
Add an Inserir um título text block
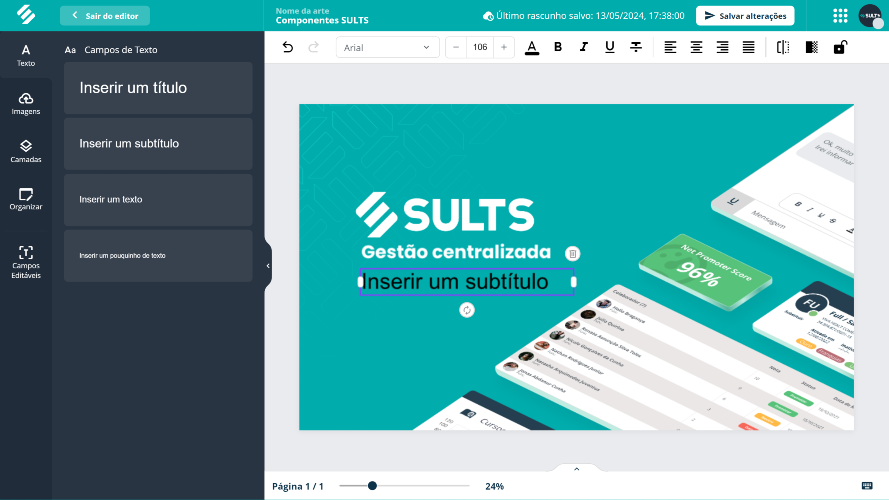(x=158, y=88)
